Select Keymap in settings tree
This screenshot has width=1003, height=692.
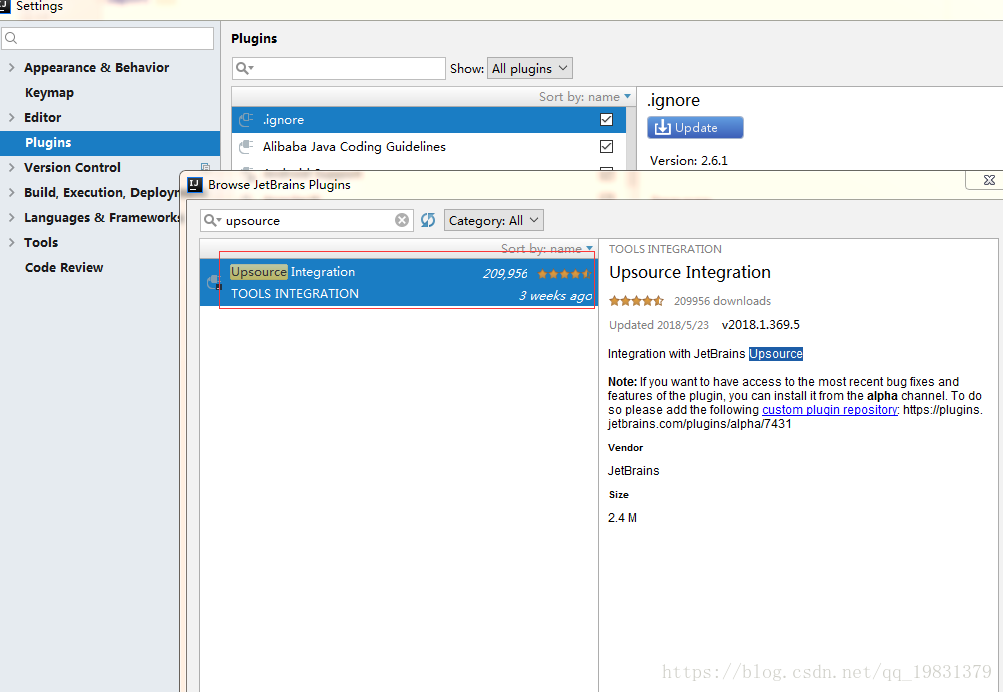tap(49, 93)
